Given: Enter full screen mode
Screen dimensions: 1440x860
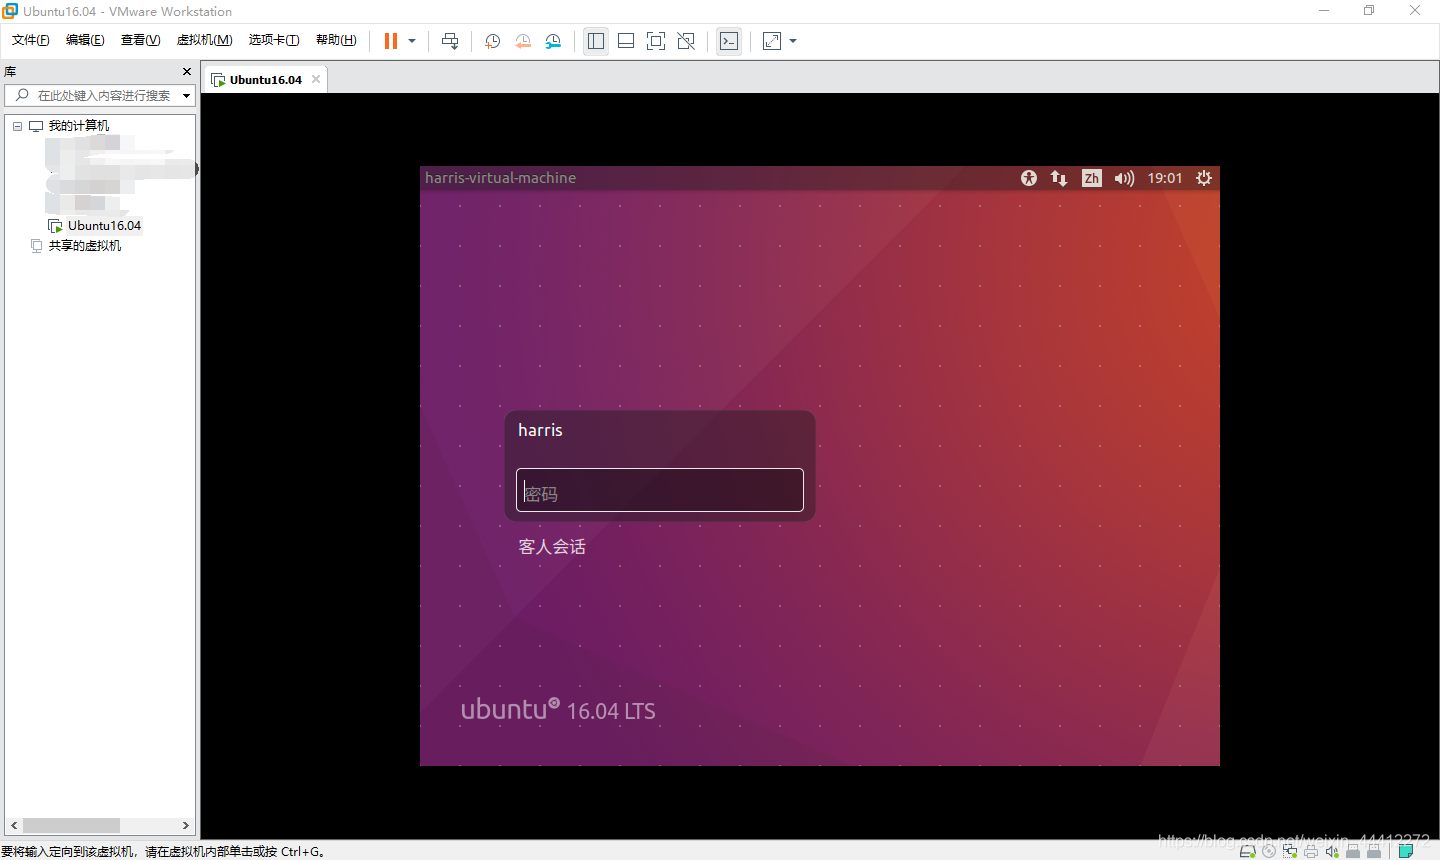Looking at the screenshot, I should coord(656,41).
